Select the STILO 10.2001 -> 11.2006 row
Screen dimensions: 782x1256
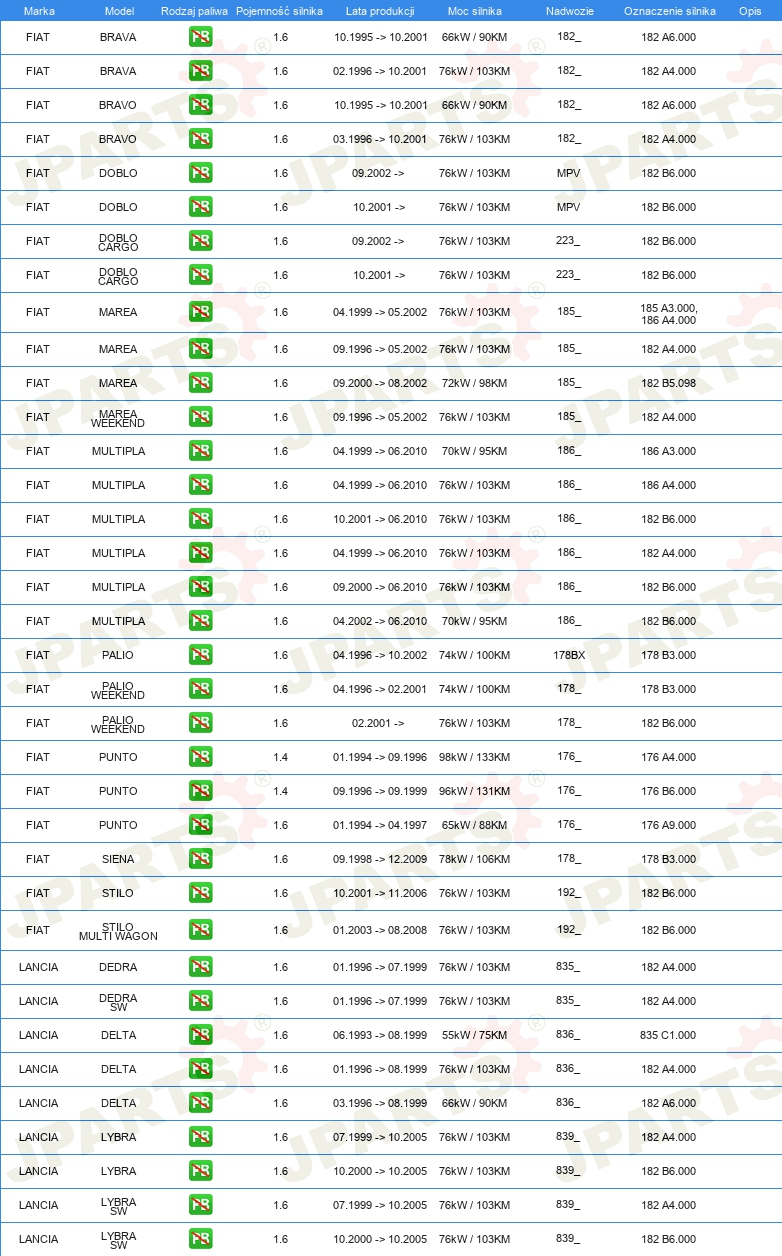(391, 893)
